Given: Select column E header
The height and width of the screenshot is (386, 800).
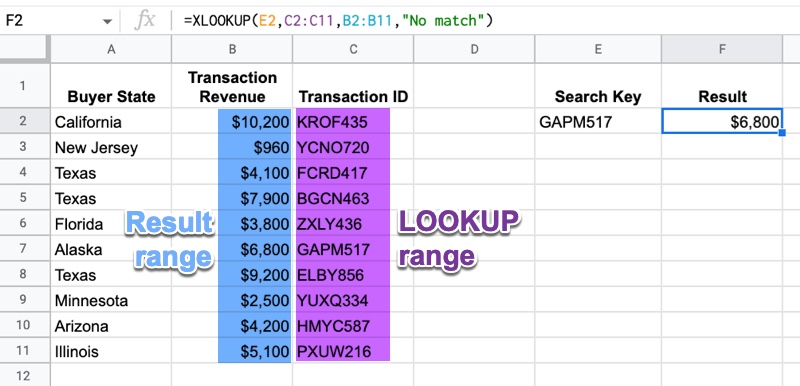Looking at the screenshot, I should click(598, 49).
